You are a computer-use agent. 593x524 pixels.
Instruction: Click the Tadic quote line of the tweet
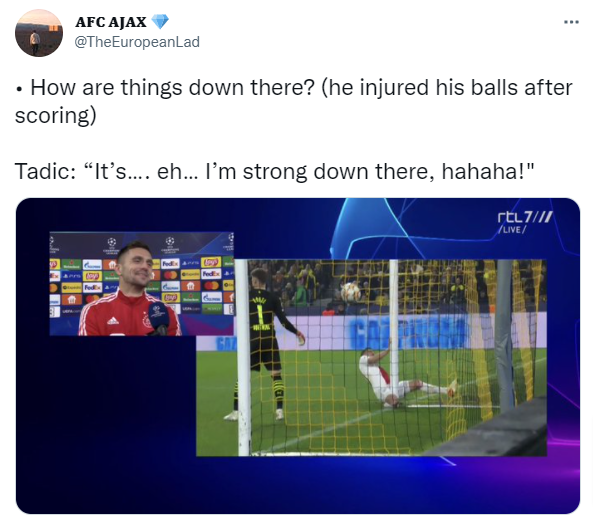point(275,171)
